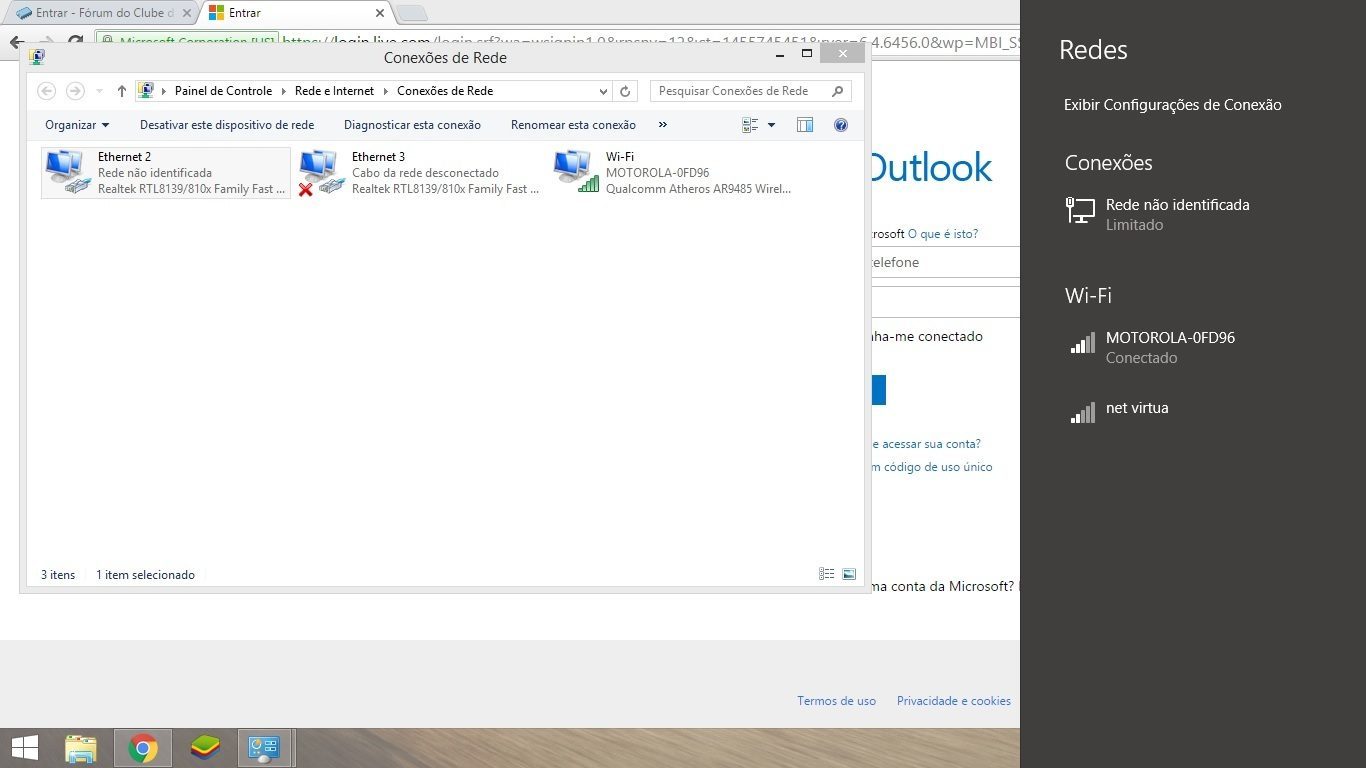Select the Wi-Fi adapter icon
The image size is (1366, 768).
[576, 172]
